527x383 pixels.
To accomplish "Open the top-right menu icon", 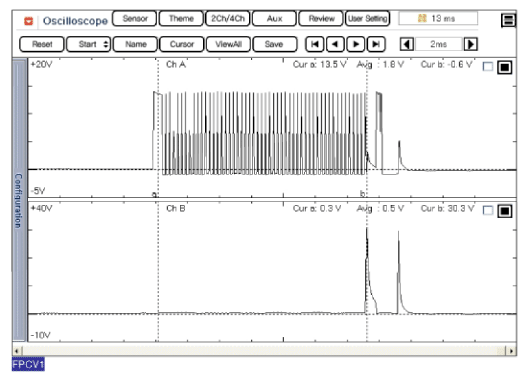I will tap(508, 20).
